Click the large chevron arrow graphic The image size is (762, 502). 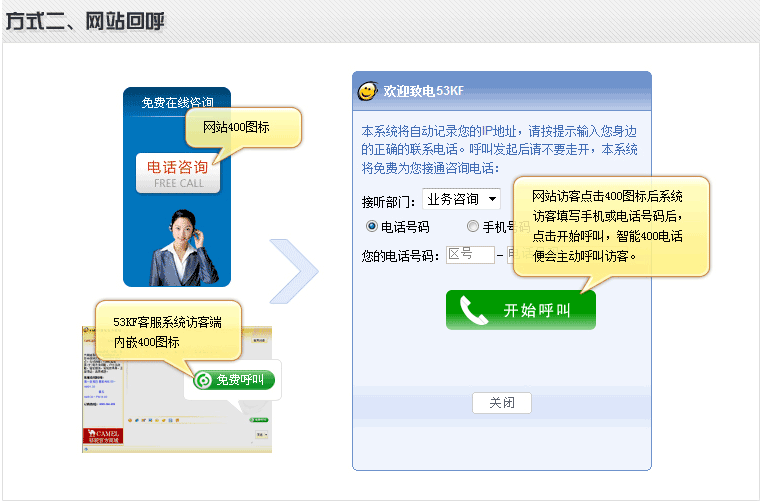click(294, 270)
